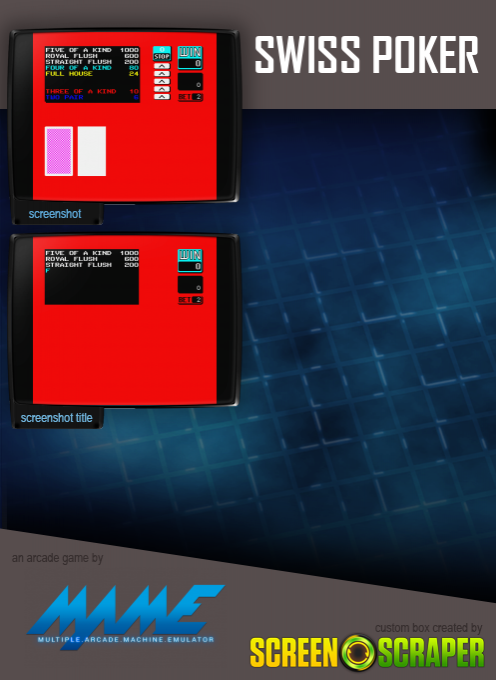Click the 'screenshot title' caption label

(56, 418)
